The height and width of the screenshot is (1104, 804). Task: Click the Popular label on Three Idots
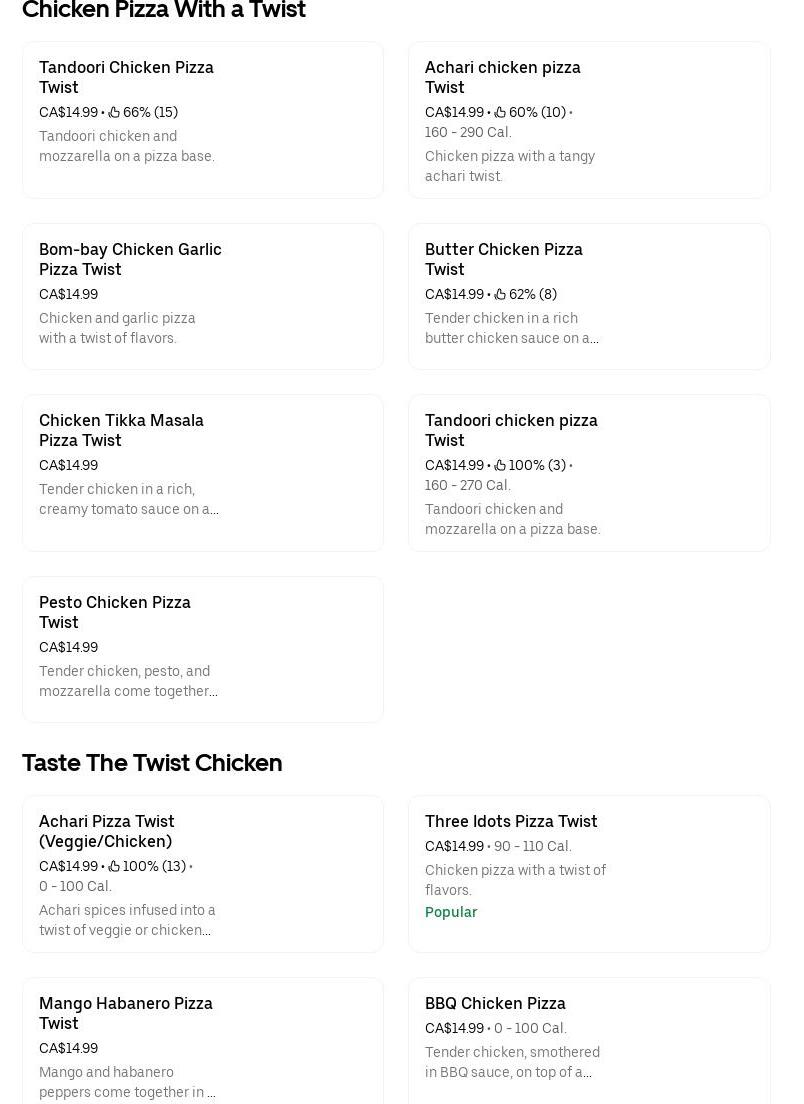pyautogui.click(x=451, y=912)
